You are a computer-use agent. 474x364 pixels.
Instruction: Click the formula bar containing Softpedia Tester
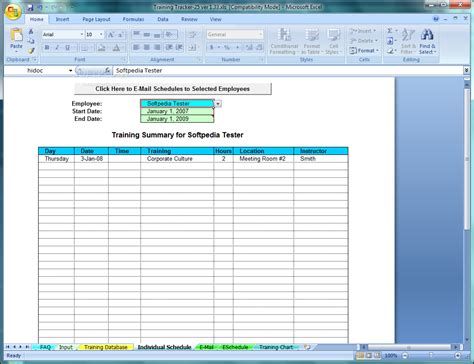(288, 71)
